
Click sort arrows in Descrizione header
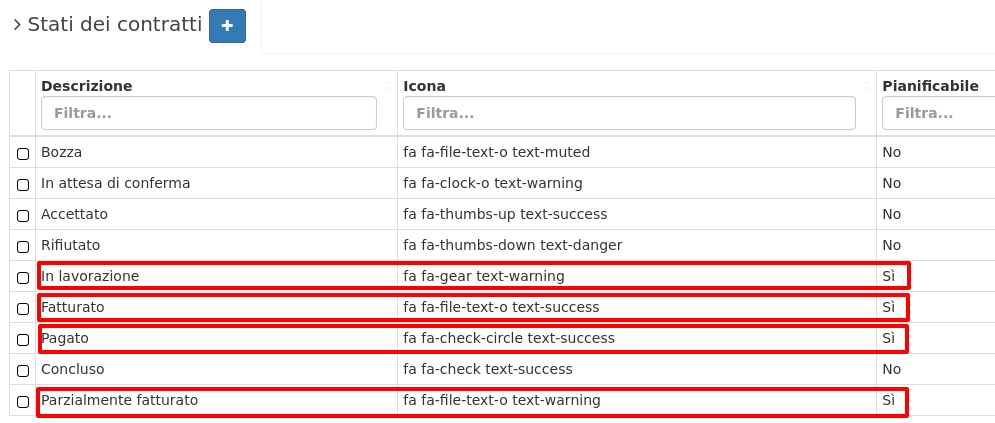click(x=388, y=86)
